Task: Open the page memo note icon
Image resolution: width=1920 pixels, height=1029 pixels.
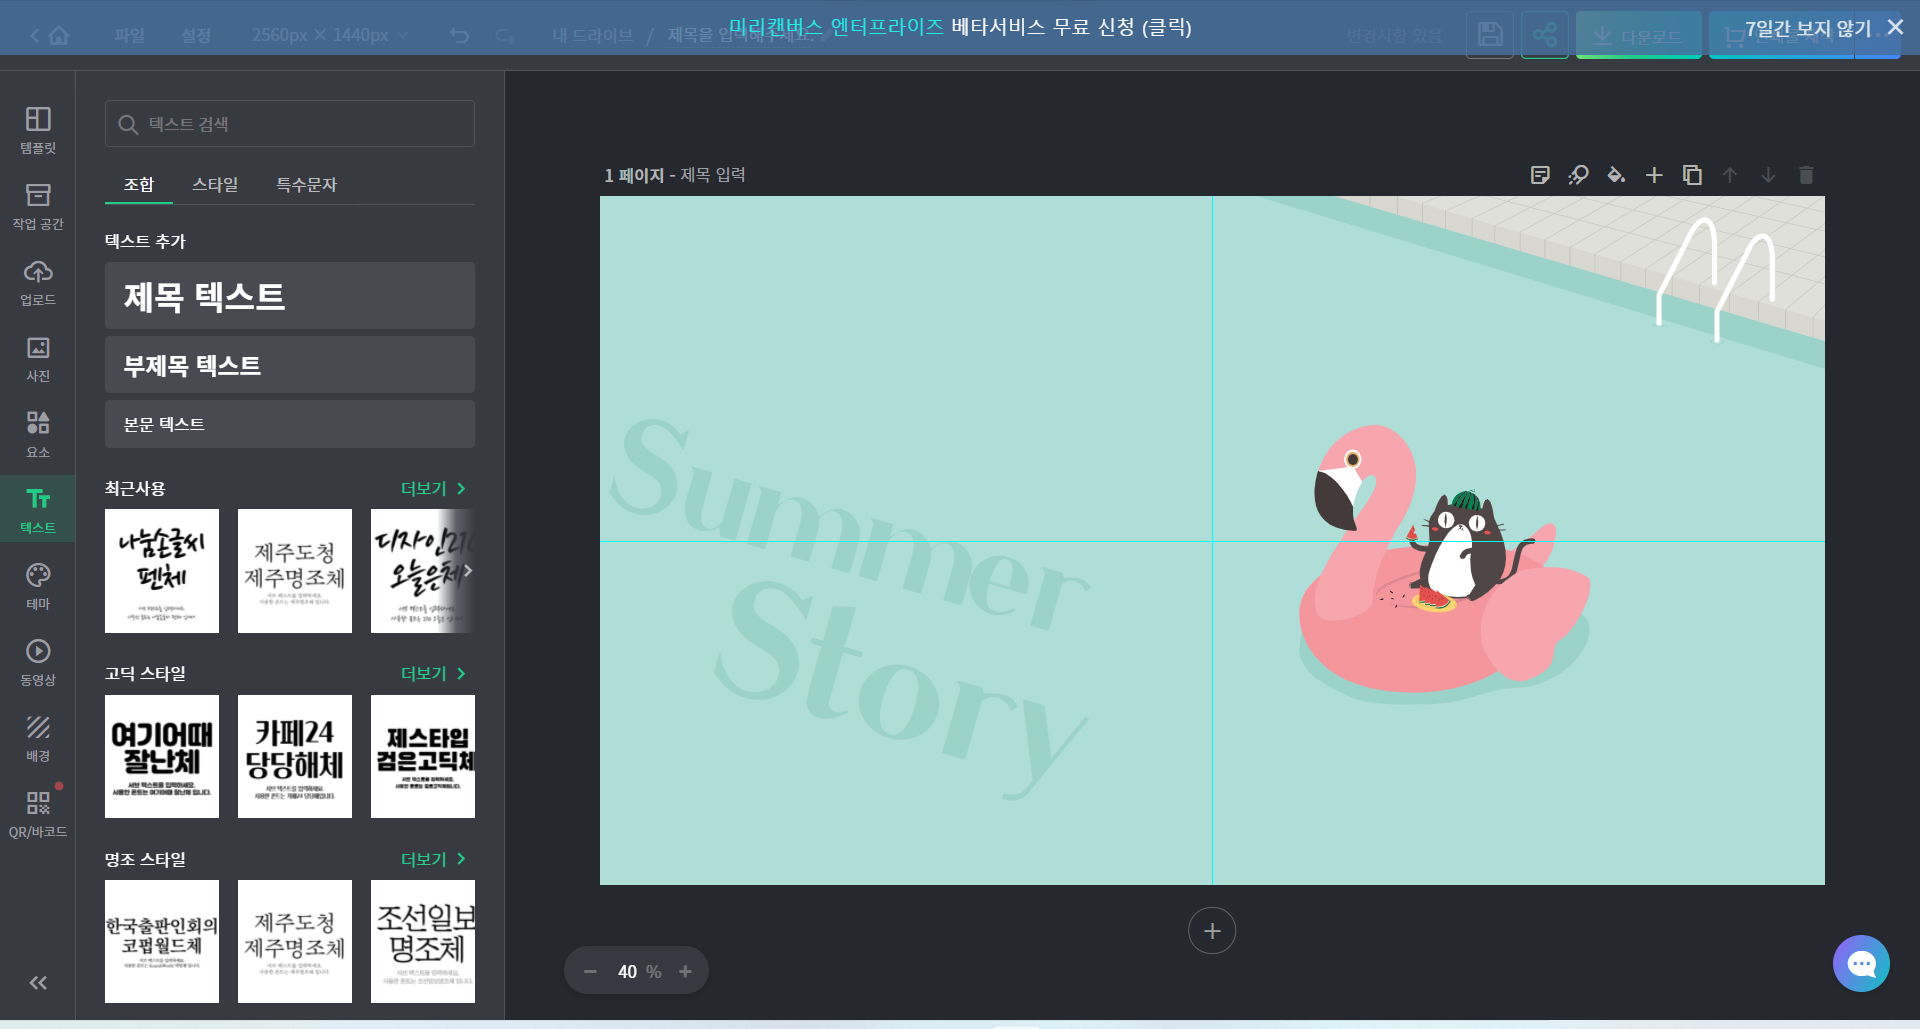Action: pos(1540,175)
